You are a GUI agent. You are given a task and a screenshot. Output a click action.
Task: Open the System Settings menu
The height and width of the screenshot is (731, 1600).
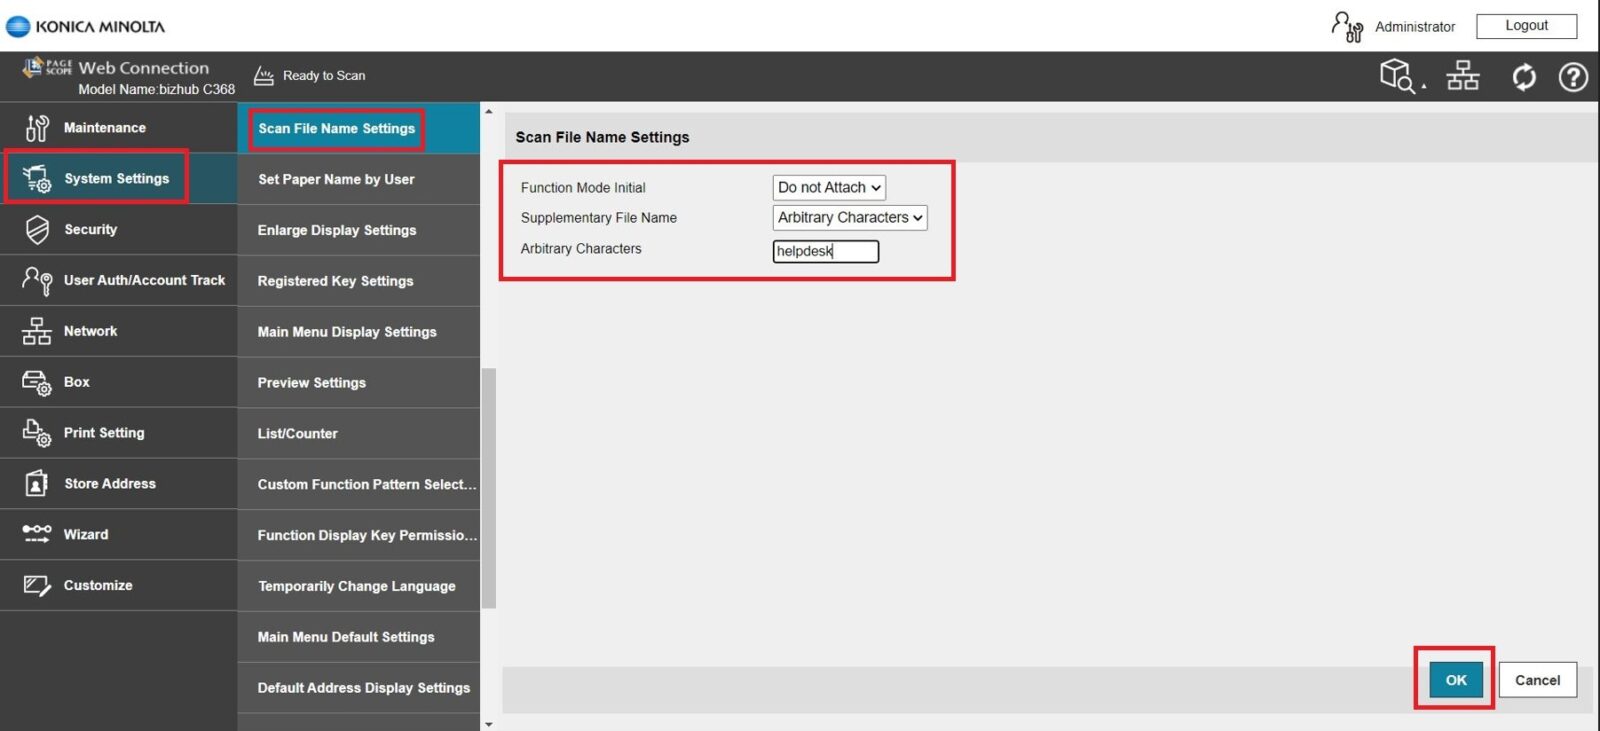click(x=116, y=179)
